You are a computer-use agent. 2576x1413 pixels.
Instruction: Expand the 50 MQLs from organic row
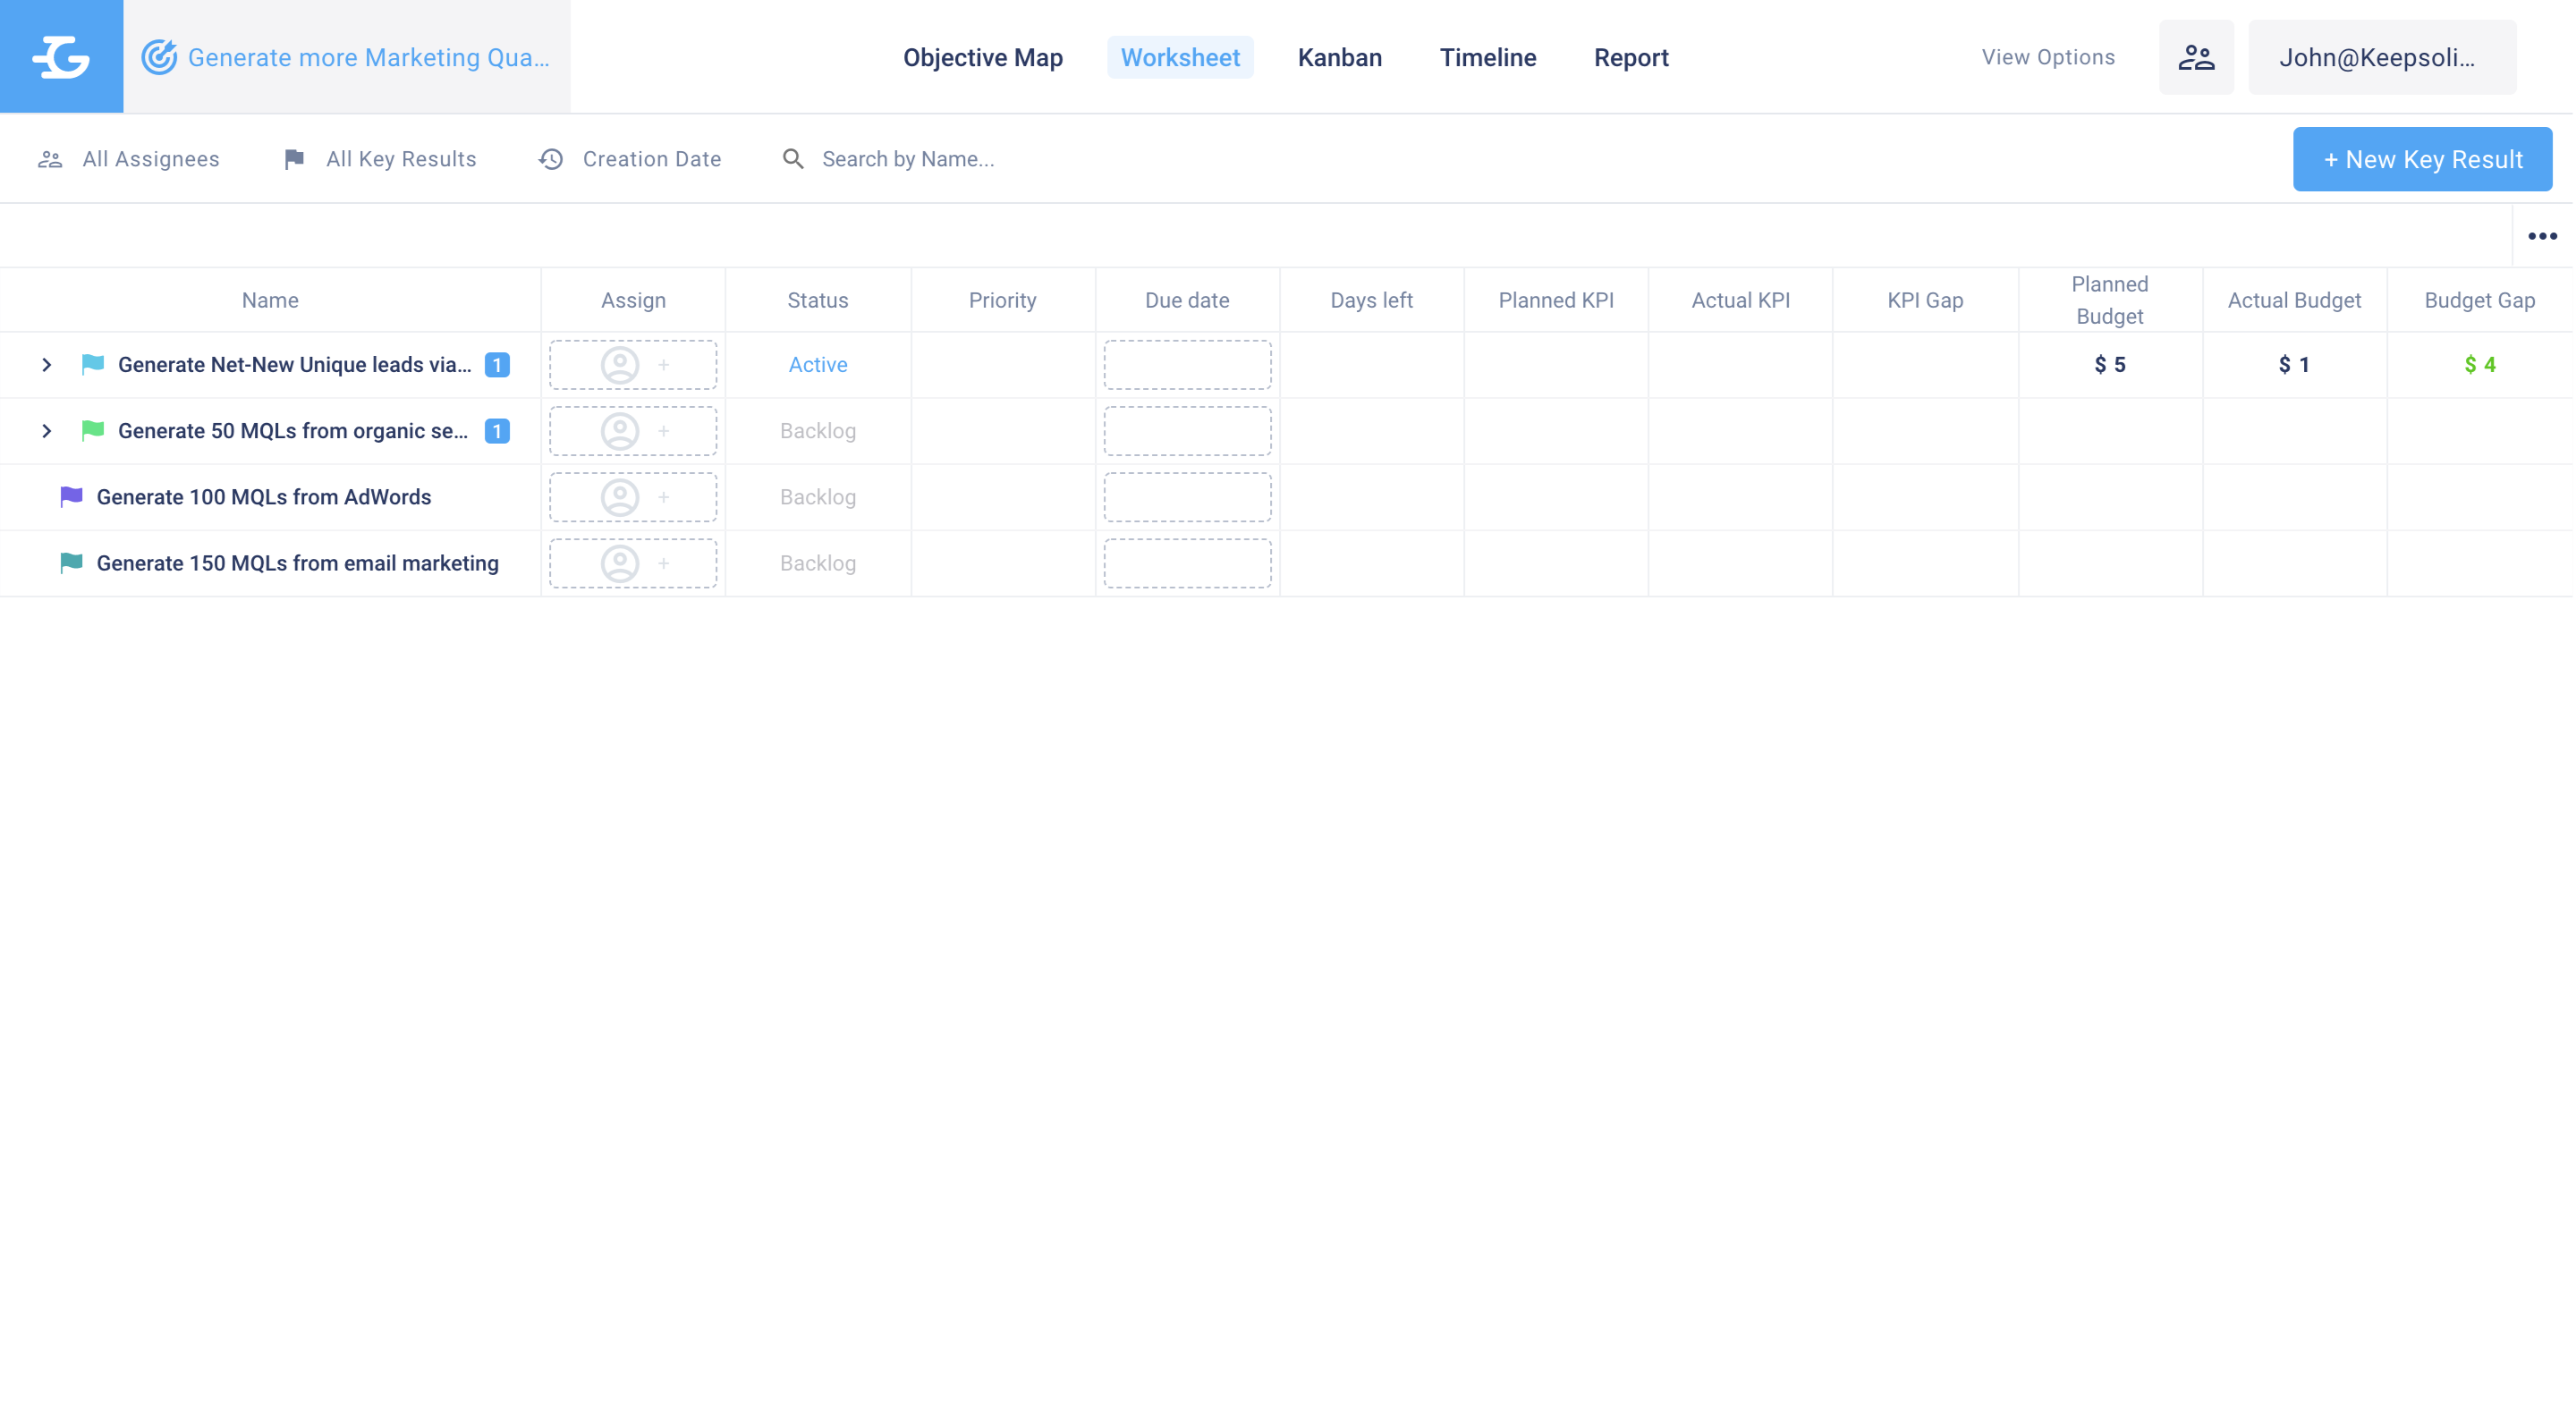pyautogui.click(x=46, y=431)
